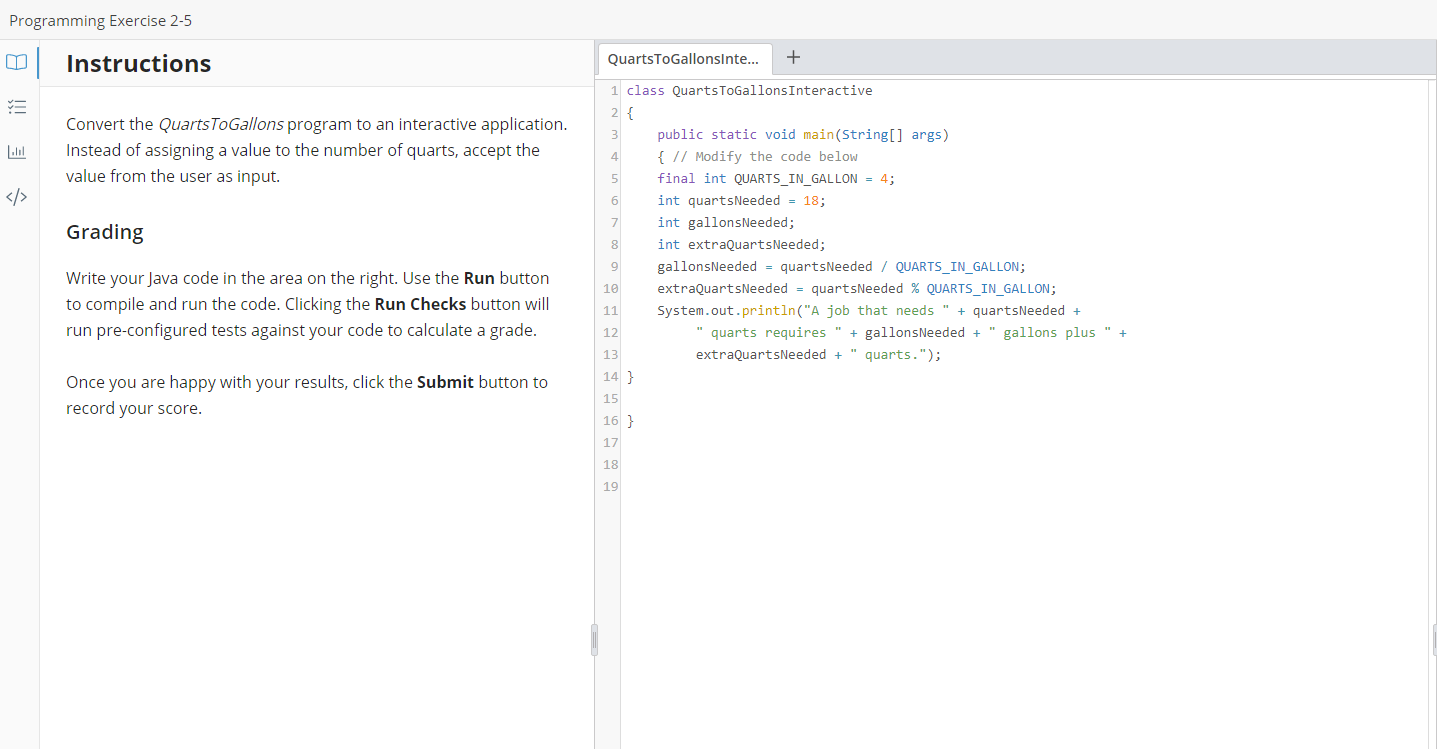Click the bold "Submit" word in instructions
1437x749 pixels.
tap(445, 382)
